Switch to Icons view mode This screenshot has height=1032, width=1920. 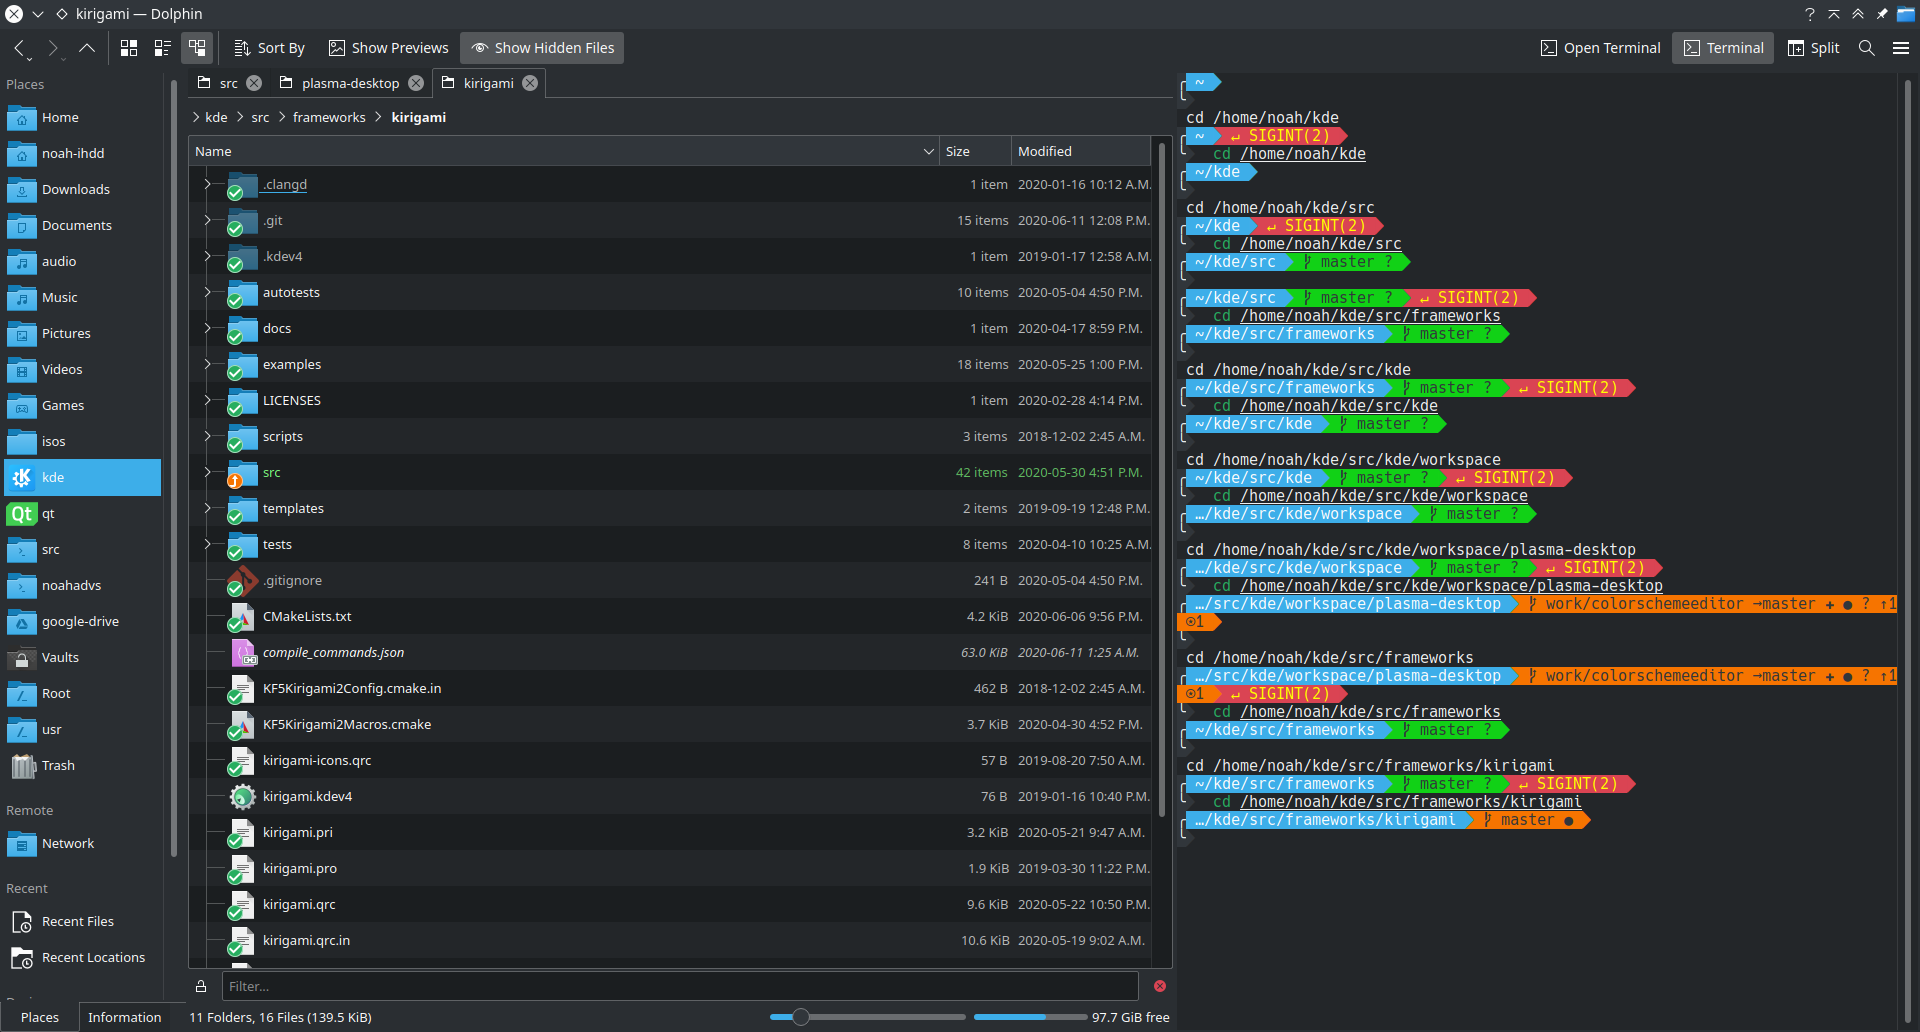(129, 48)
